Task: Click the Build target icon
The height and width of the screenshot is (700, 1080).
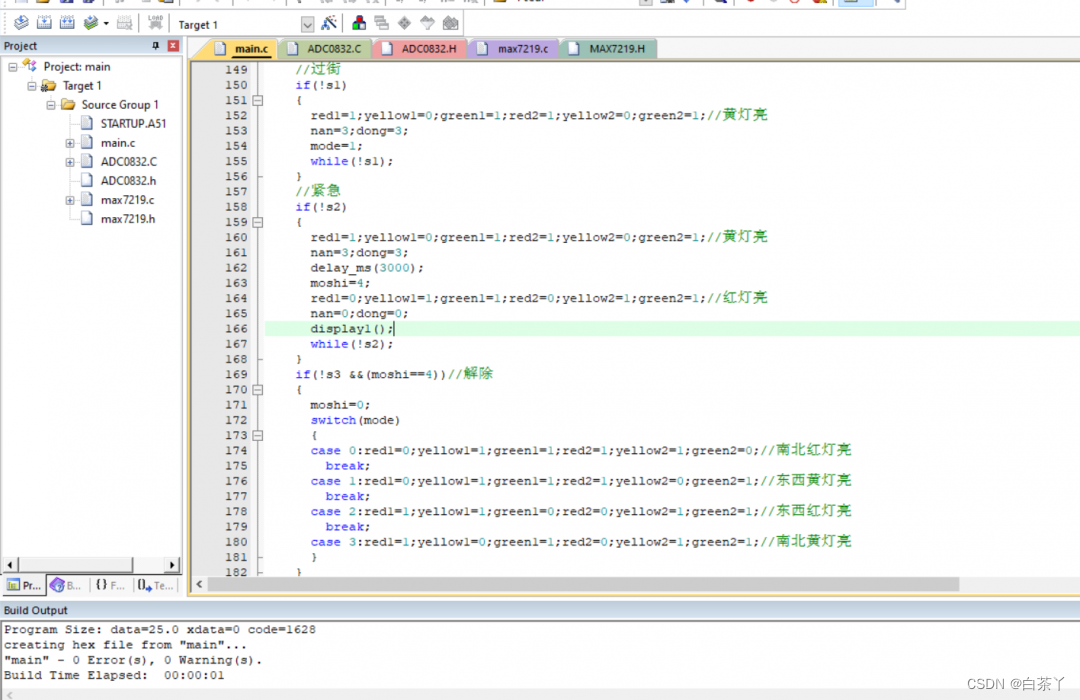Action: (x=44, y=23)
